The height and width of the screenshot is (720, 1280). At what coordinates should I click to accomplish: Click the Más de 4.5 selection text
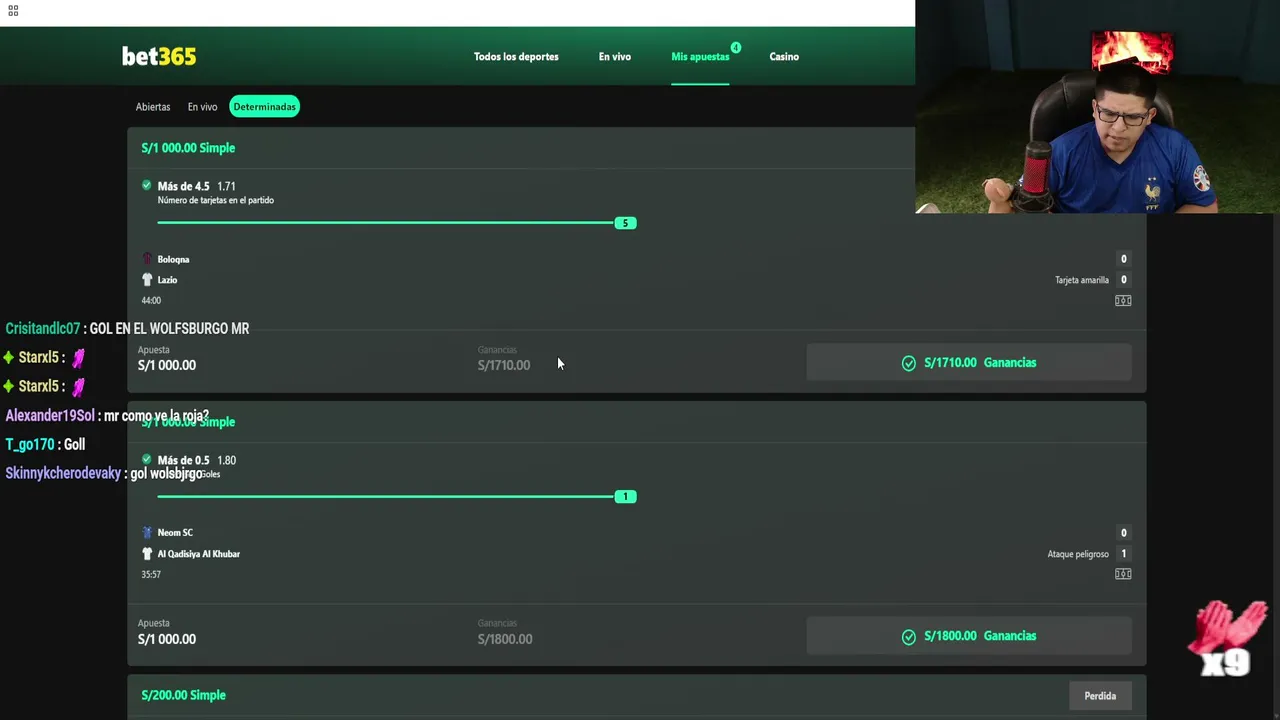[x=183, y=186]
